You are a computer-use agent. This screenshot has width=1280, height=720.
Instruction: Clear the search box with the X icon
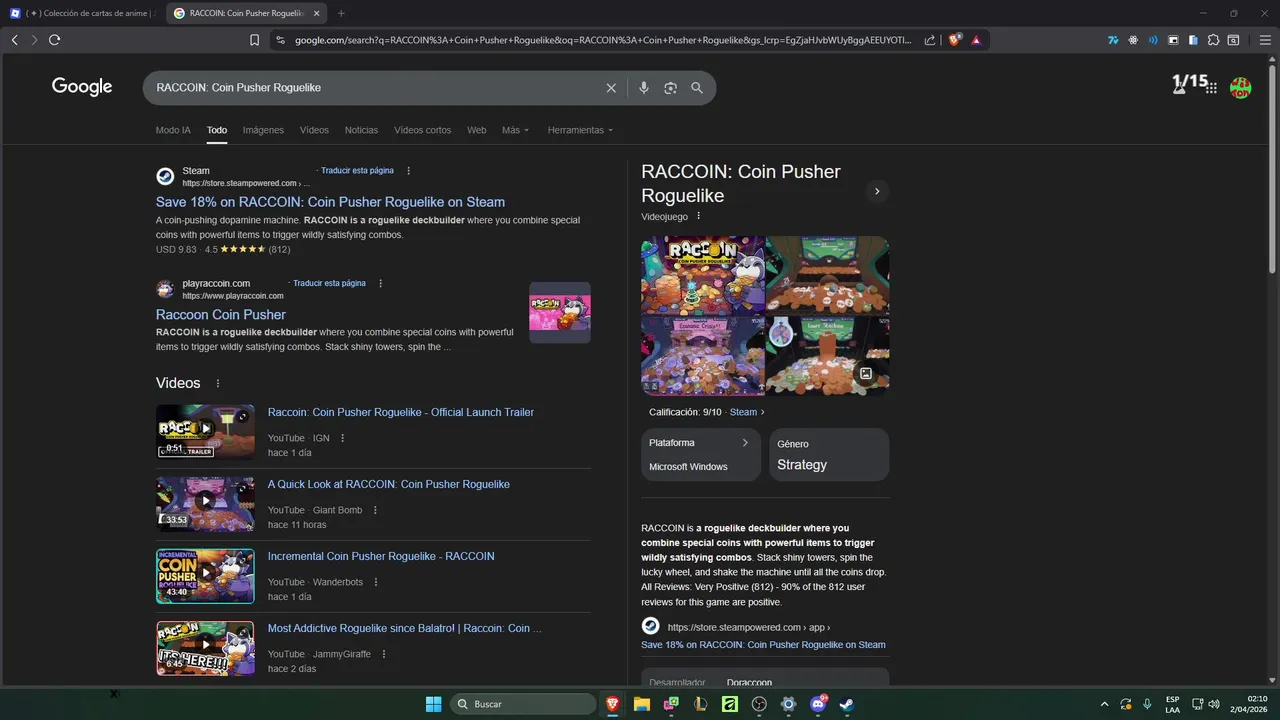[x=611, y=88]
